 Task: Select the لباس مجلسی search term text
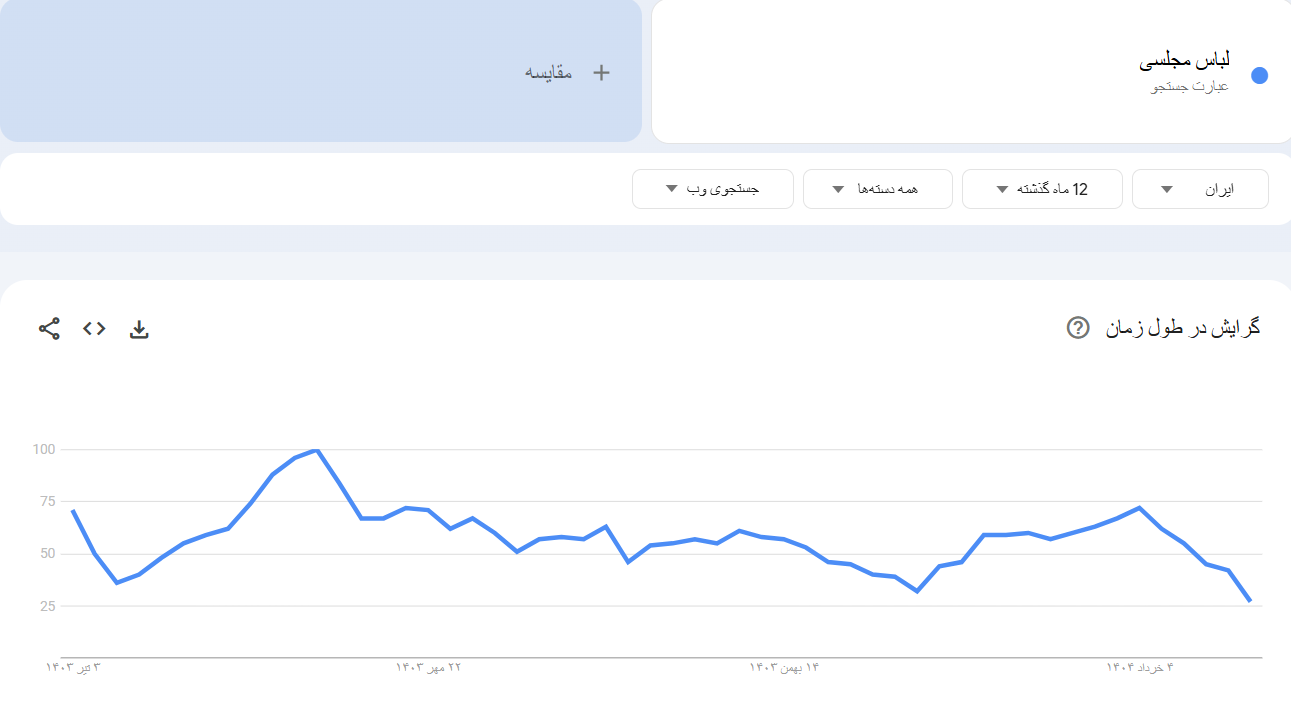click(1184, 61)
